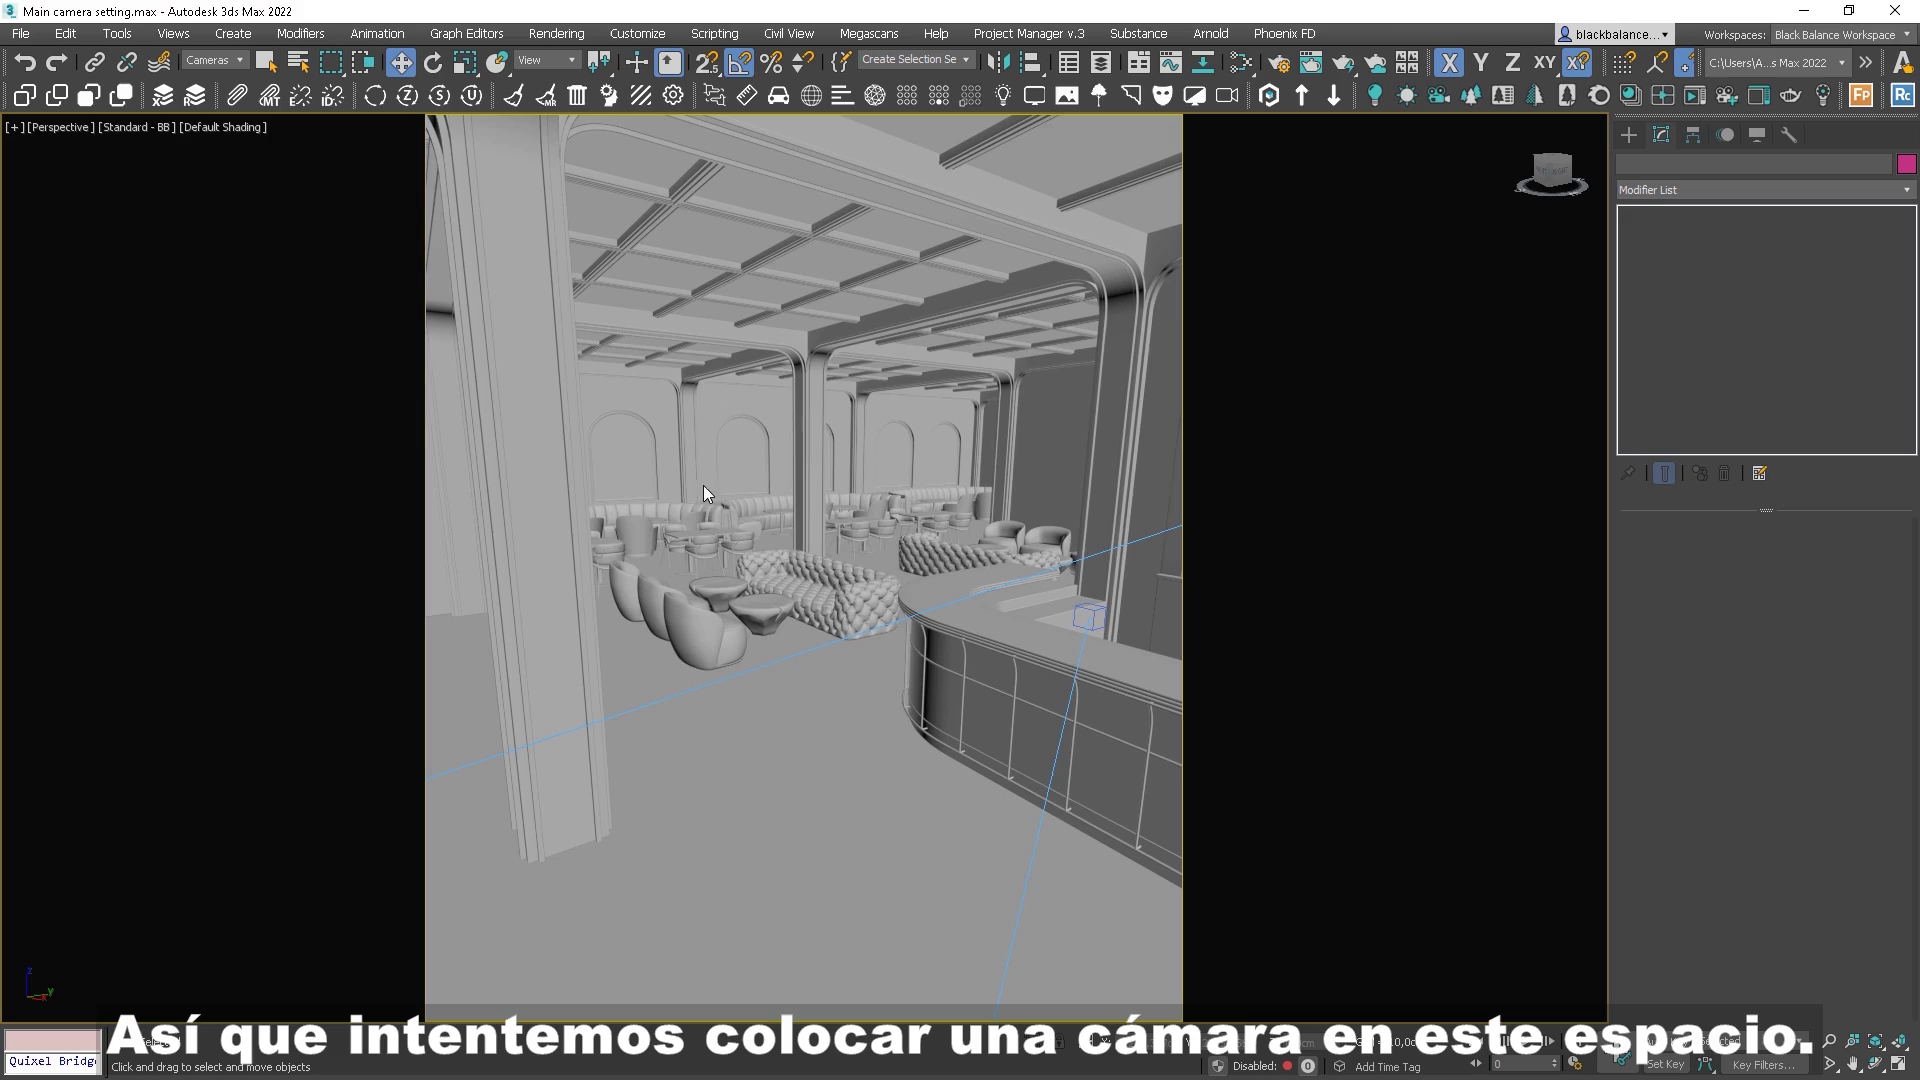Pin the modifier stack

[1628, 473]
